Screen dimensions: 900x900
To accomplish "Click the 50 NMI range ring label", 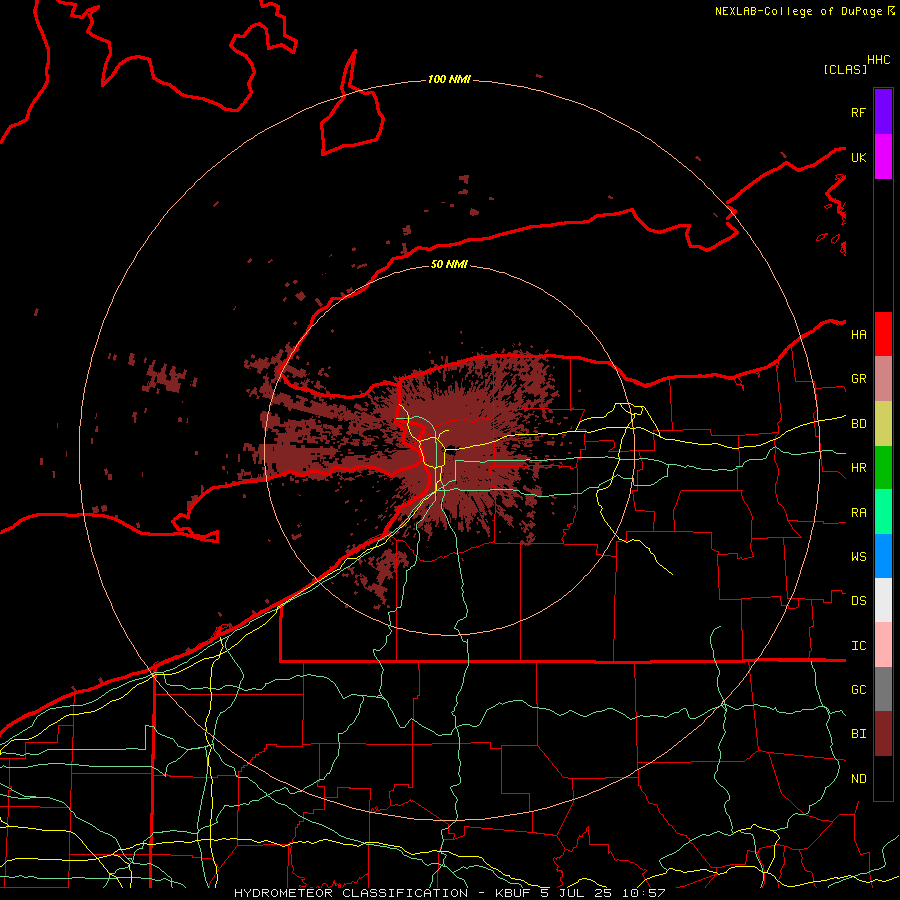I will click(449, 264).
